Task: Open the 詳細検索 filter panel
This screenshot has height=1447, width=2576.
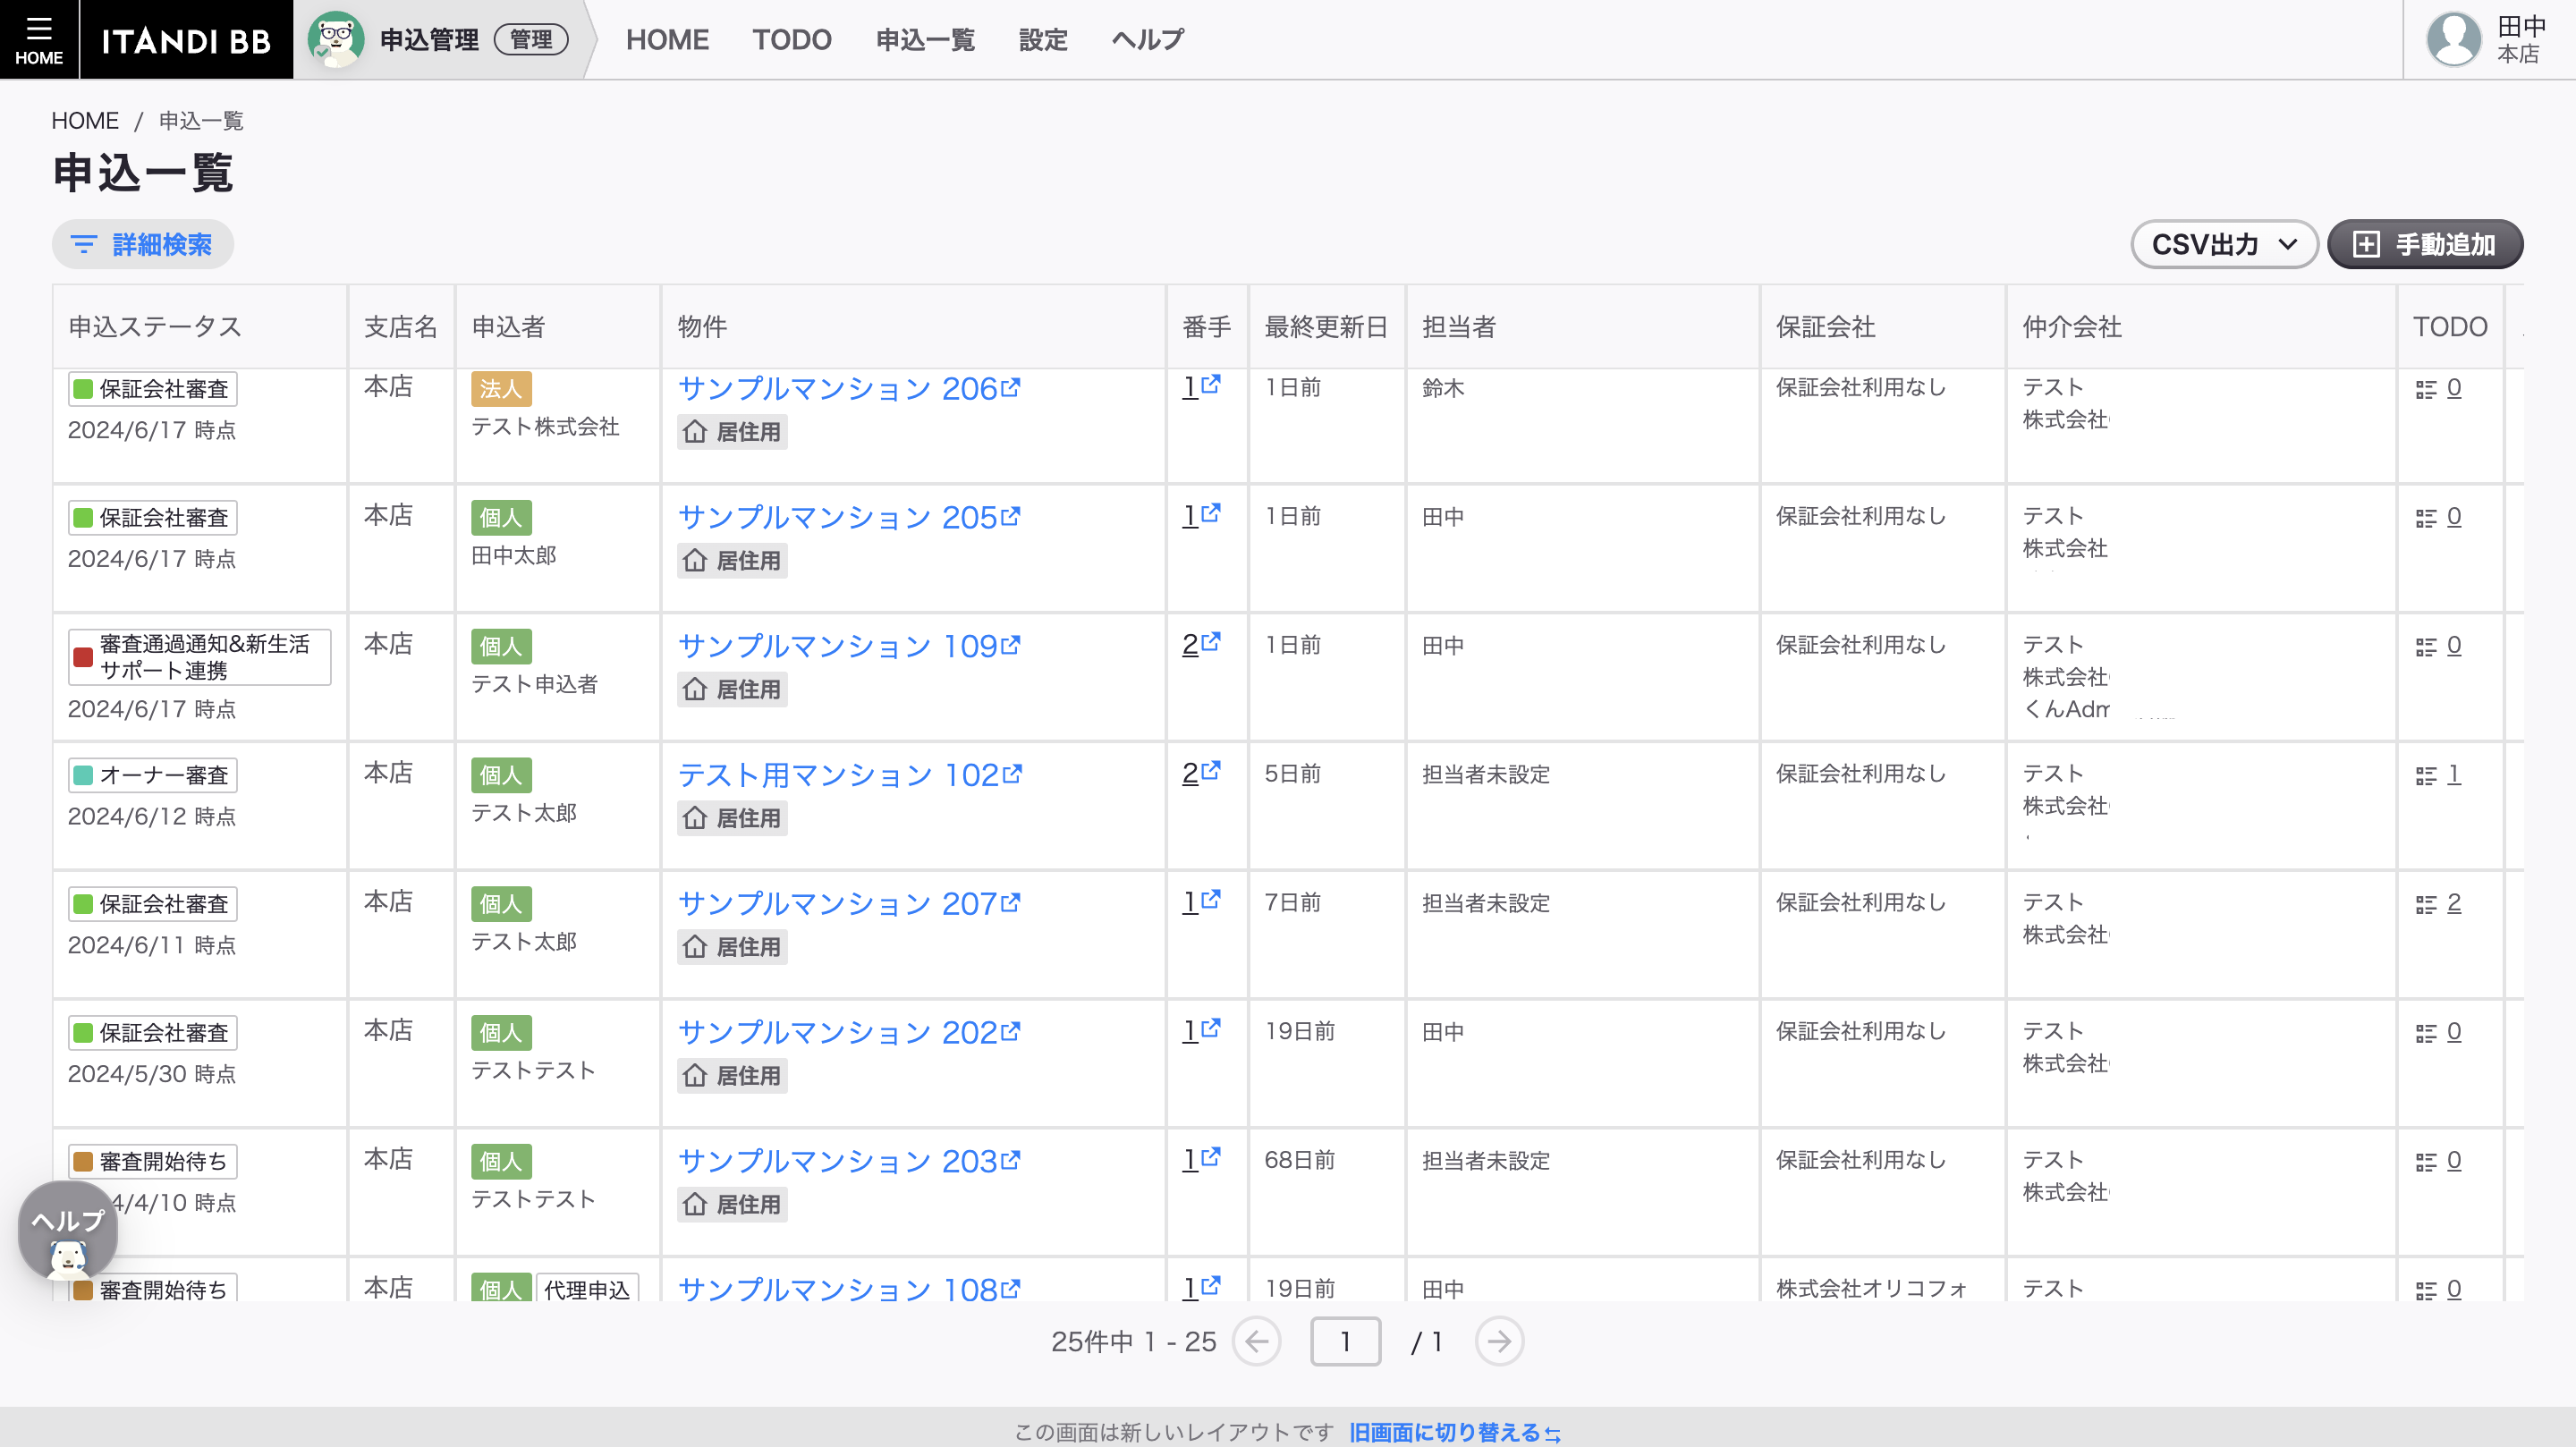Action: [x=143, y=244]
